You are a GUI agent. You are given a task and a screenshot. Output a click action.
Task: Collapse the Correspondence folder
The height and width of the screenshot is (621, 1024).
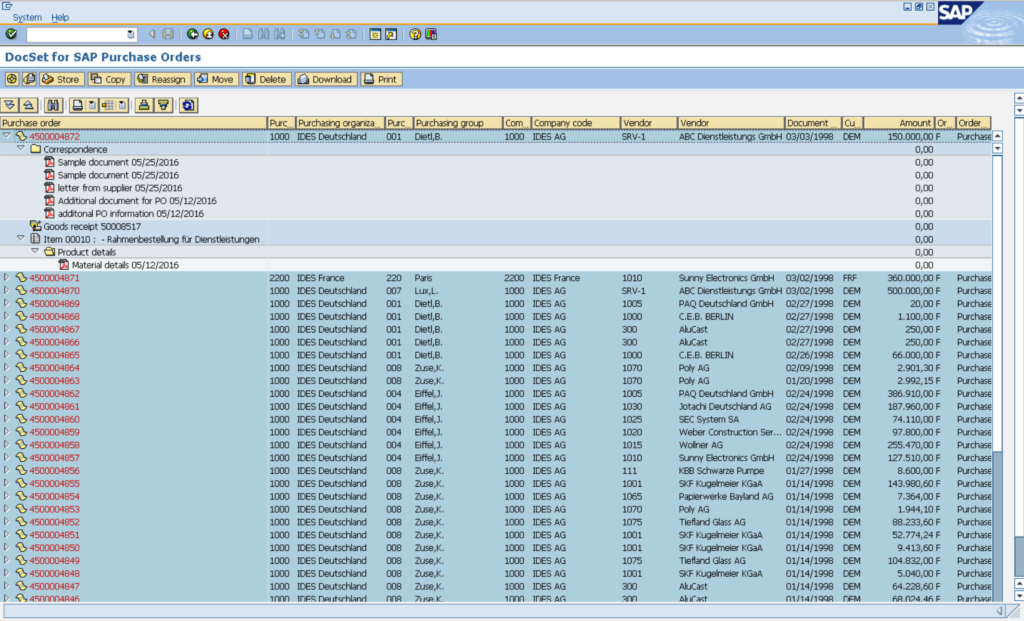21,149
